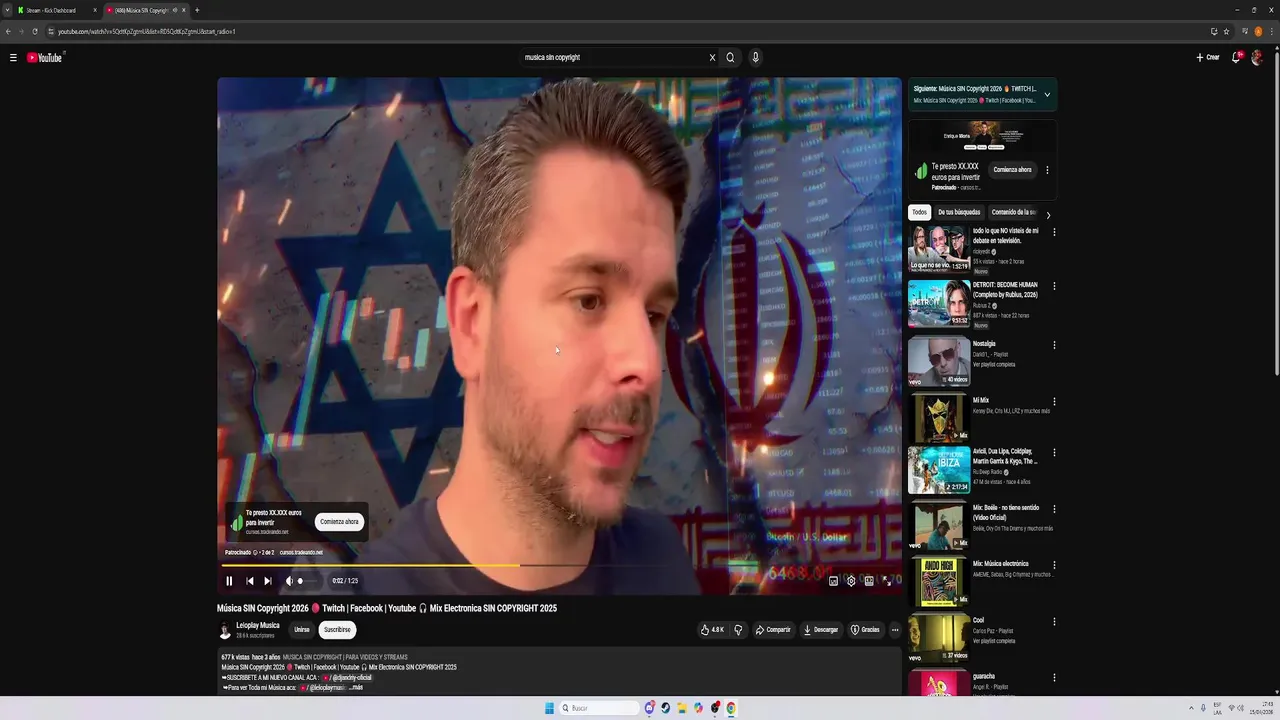Open options for the Avicii, Dua Lipa video
This screenshot has width=1280, height=720.
pyautogui.click(x=1054, y=452)
